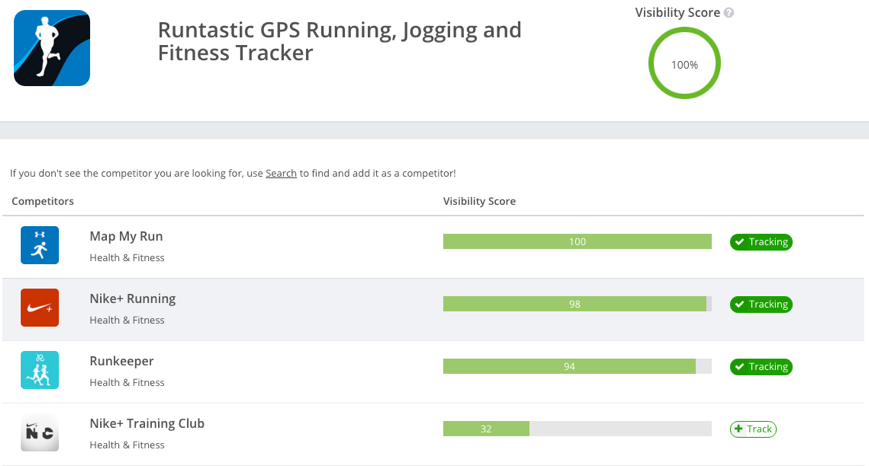This screenshot has width=869, height=466.
Task: Click the Runtastic app icon
Action: click(52, 48)
